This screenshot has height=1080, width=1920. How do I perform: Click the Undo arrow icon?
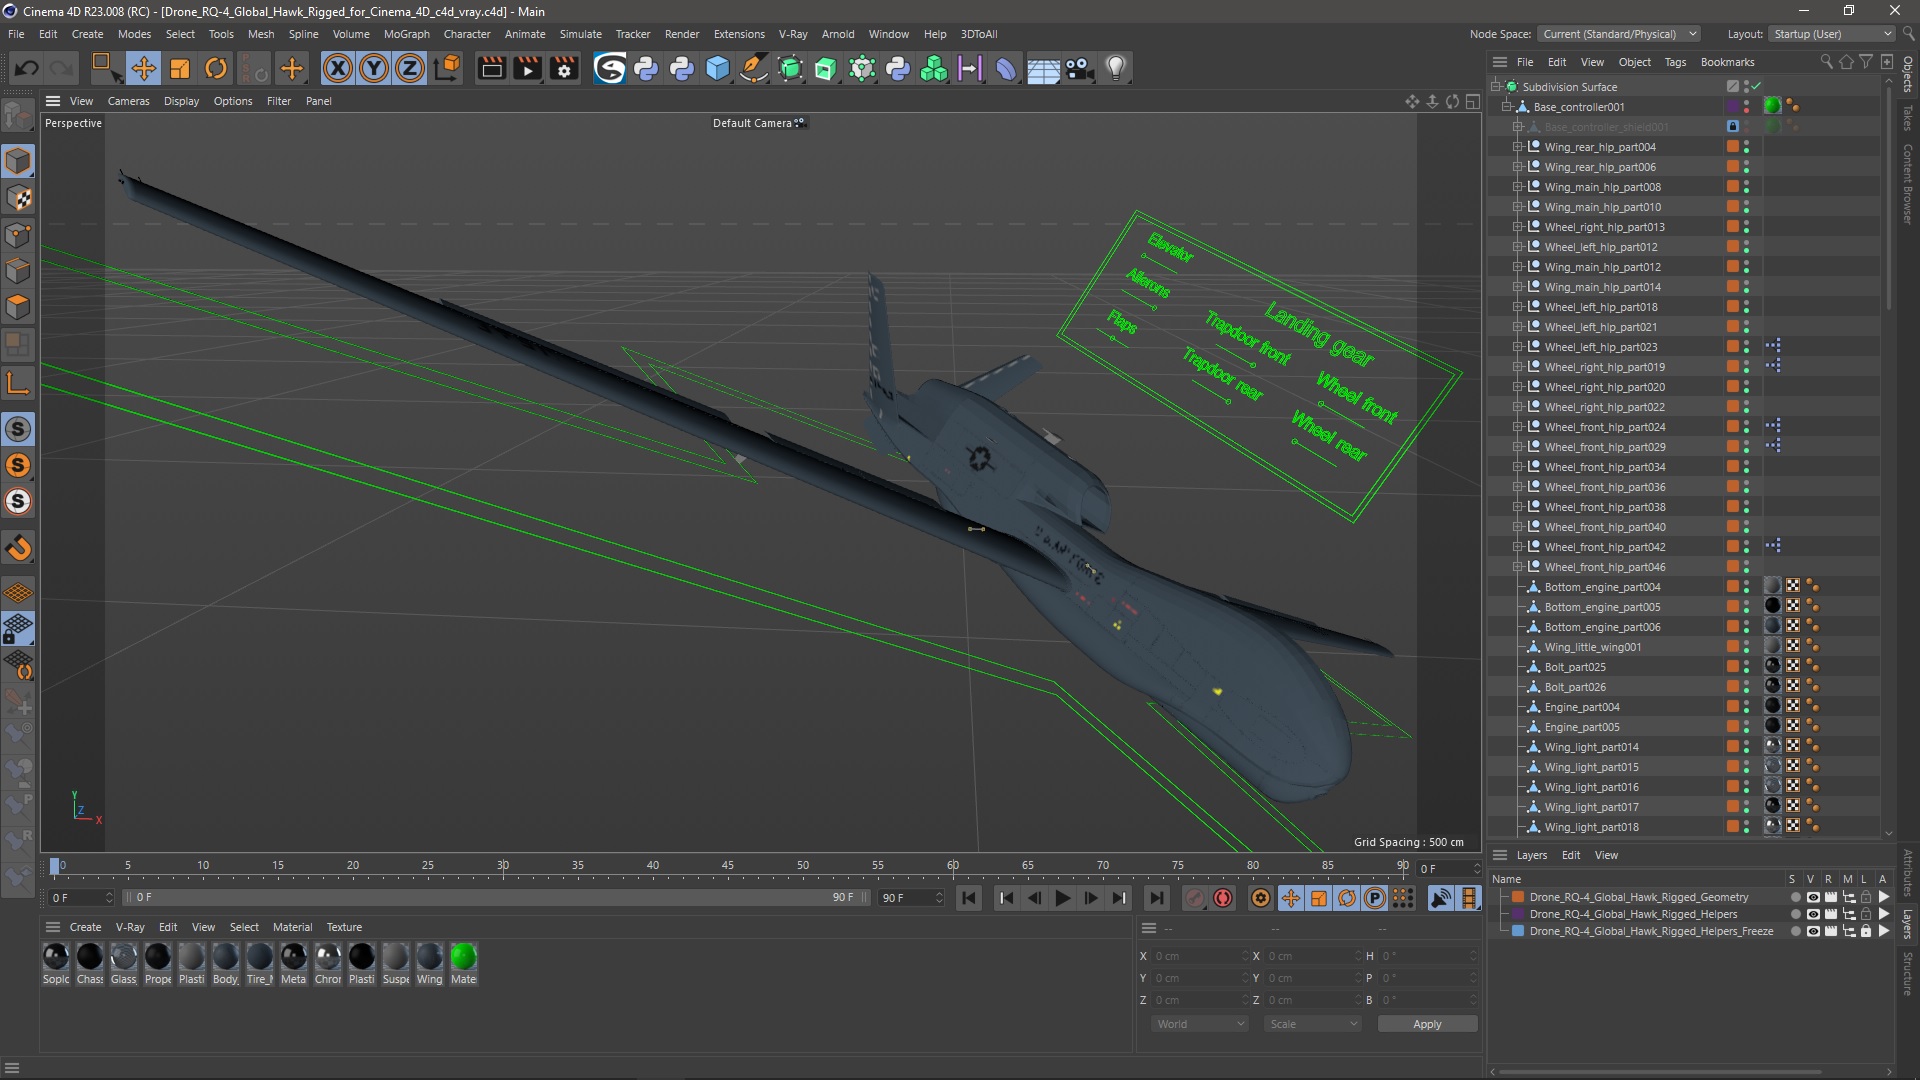click(x=26, y=68)
